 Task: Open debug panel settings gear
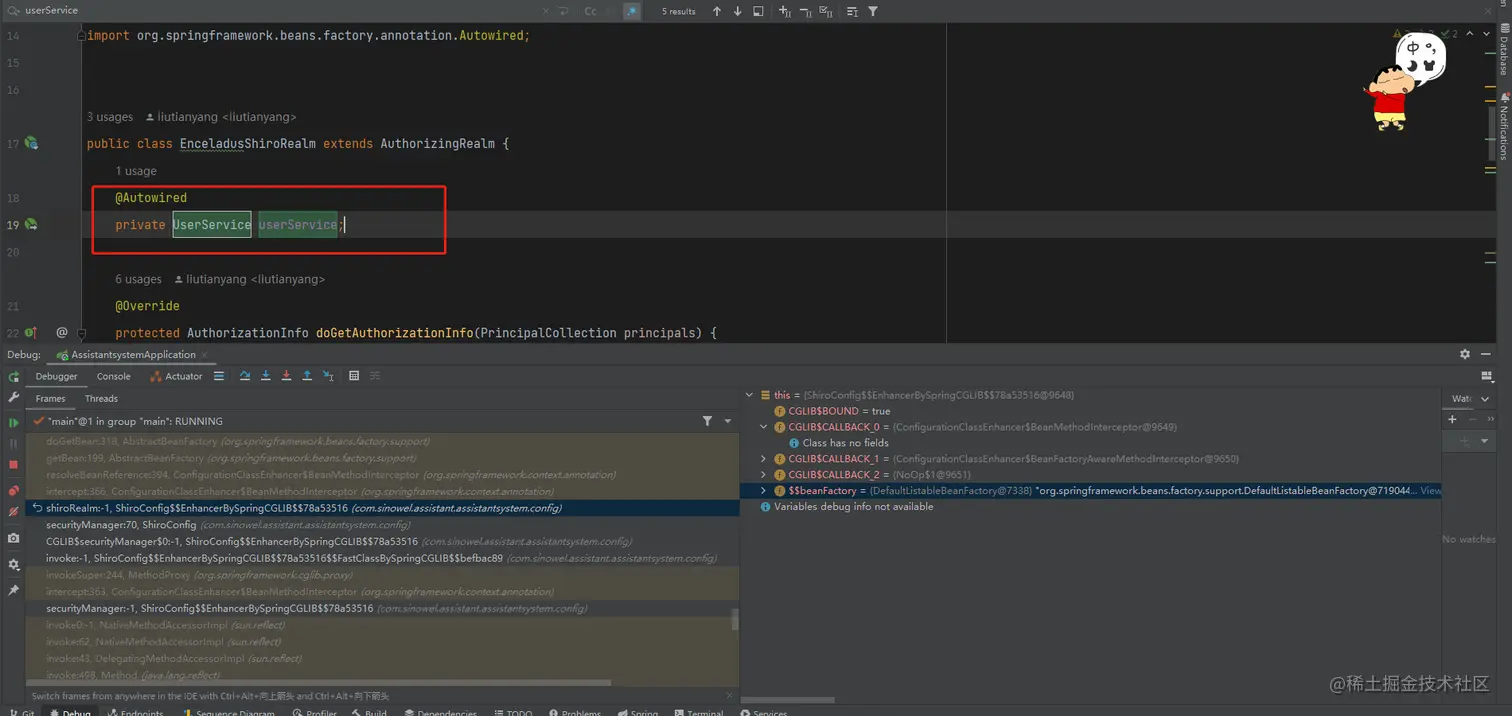click(x=1465, y=354)
